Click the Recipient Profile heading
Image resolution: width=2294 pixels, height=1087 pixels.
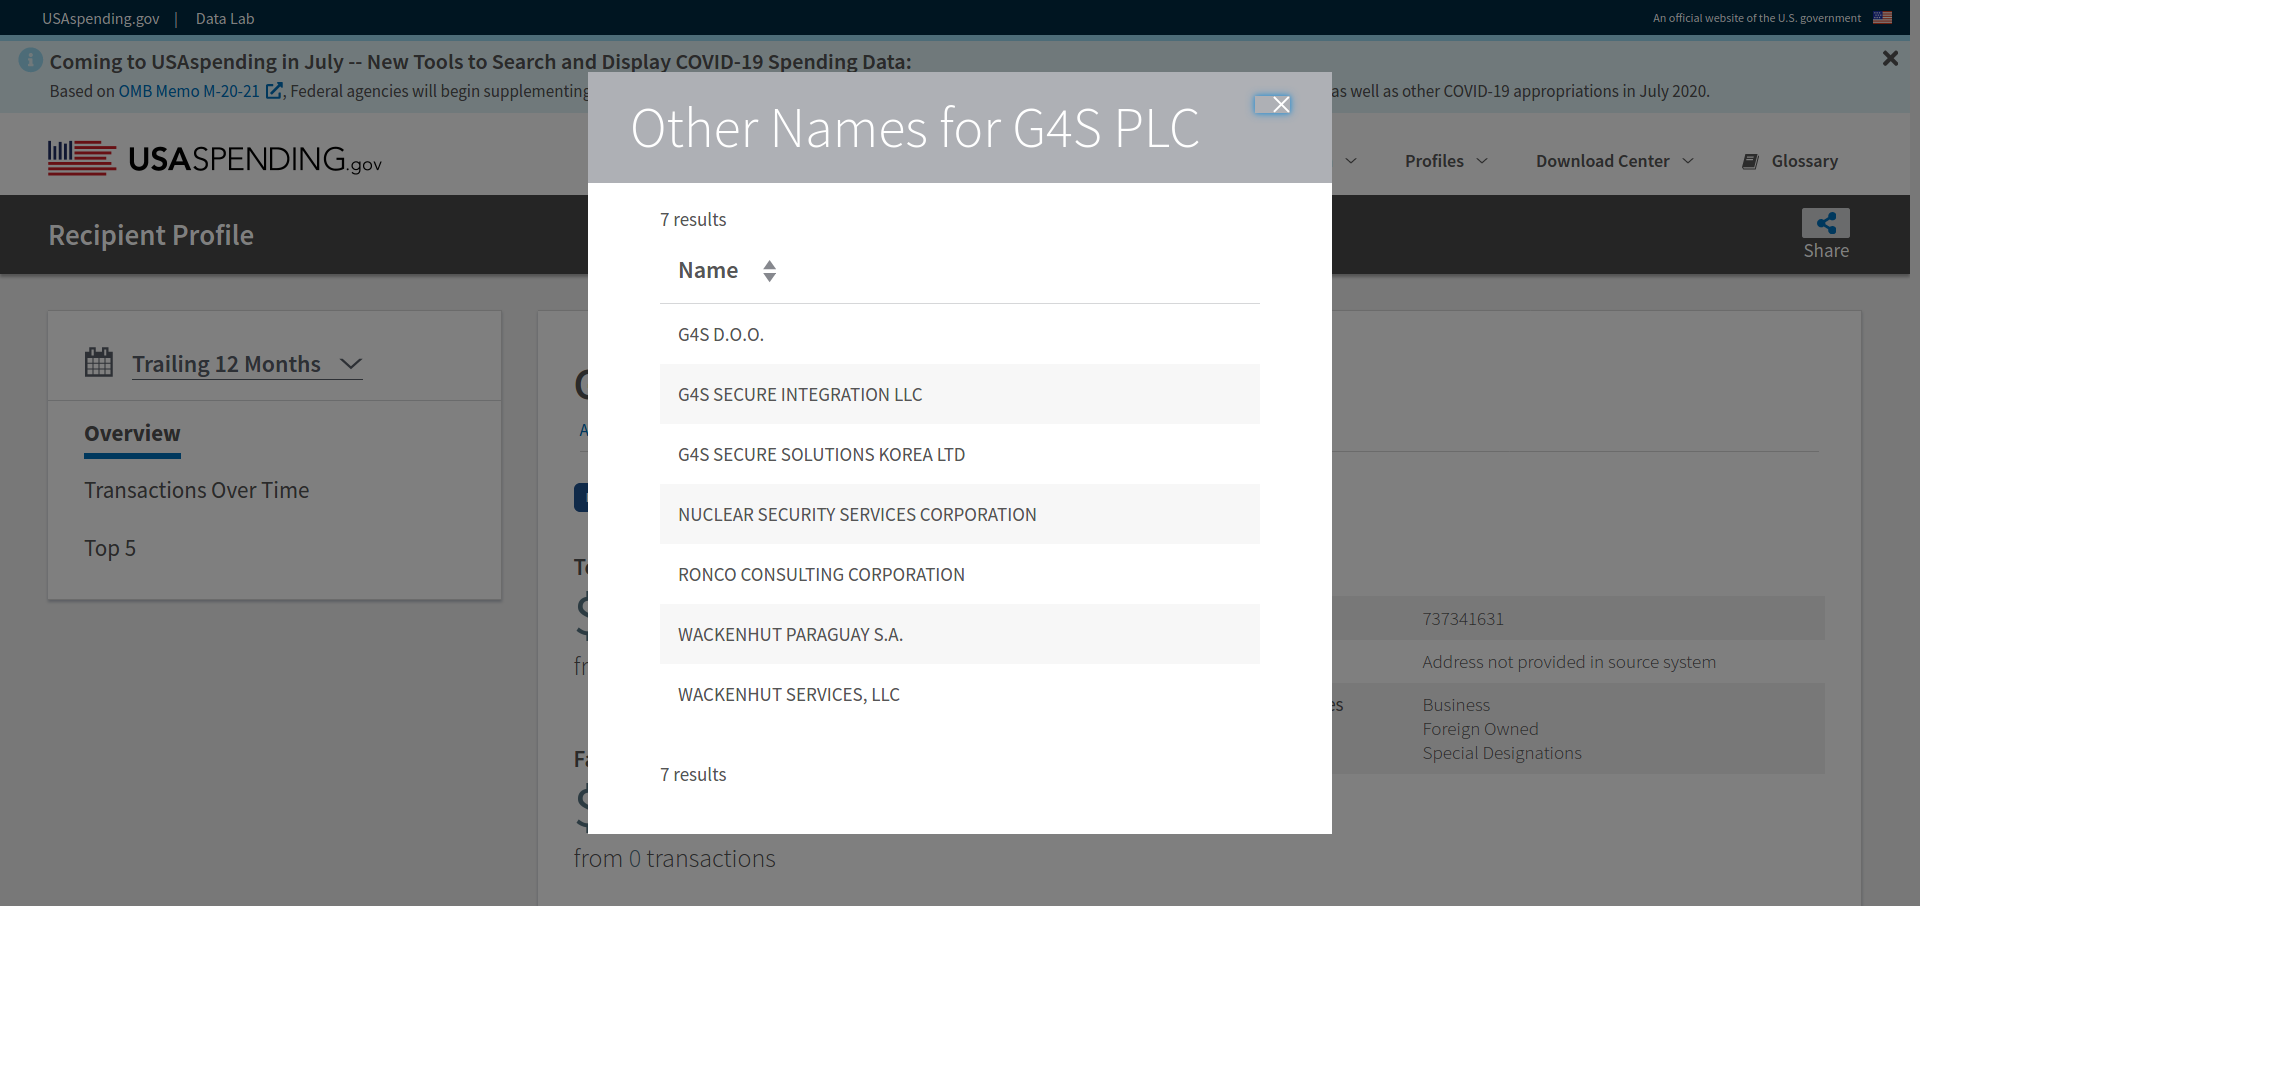[x=151, y=235]
